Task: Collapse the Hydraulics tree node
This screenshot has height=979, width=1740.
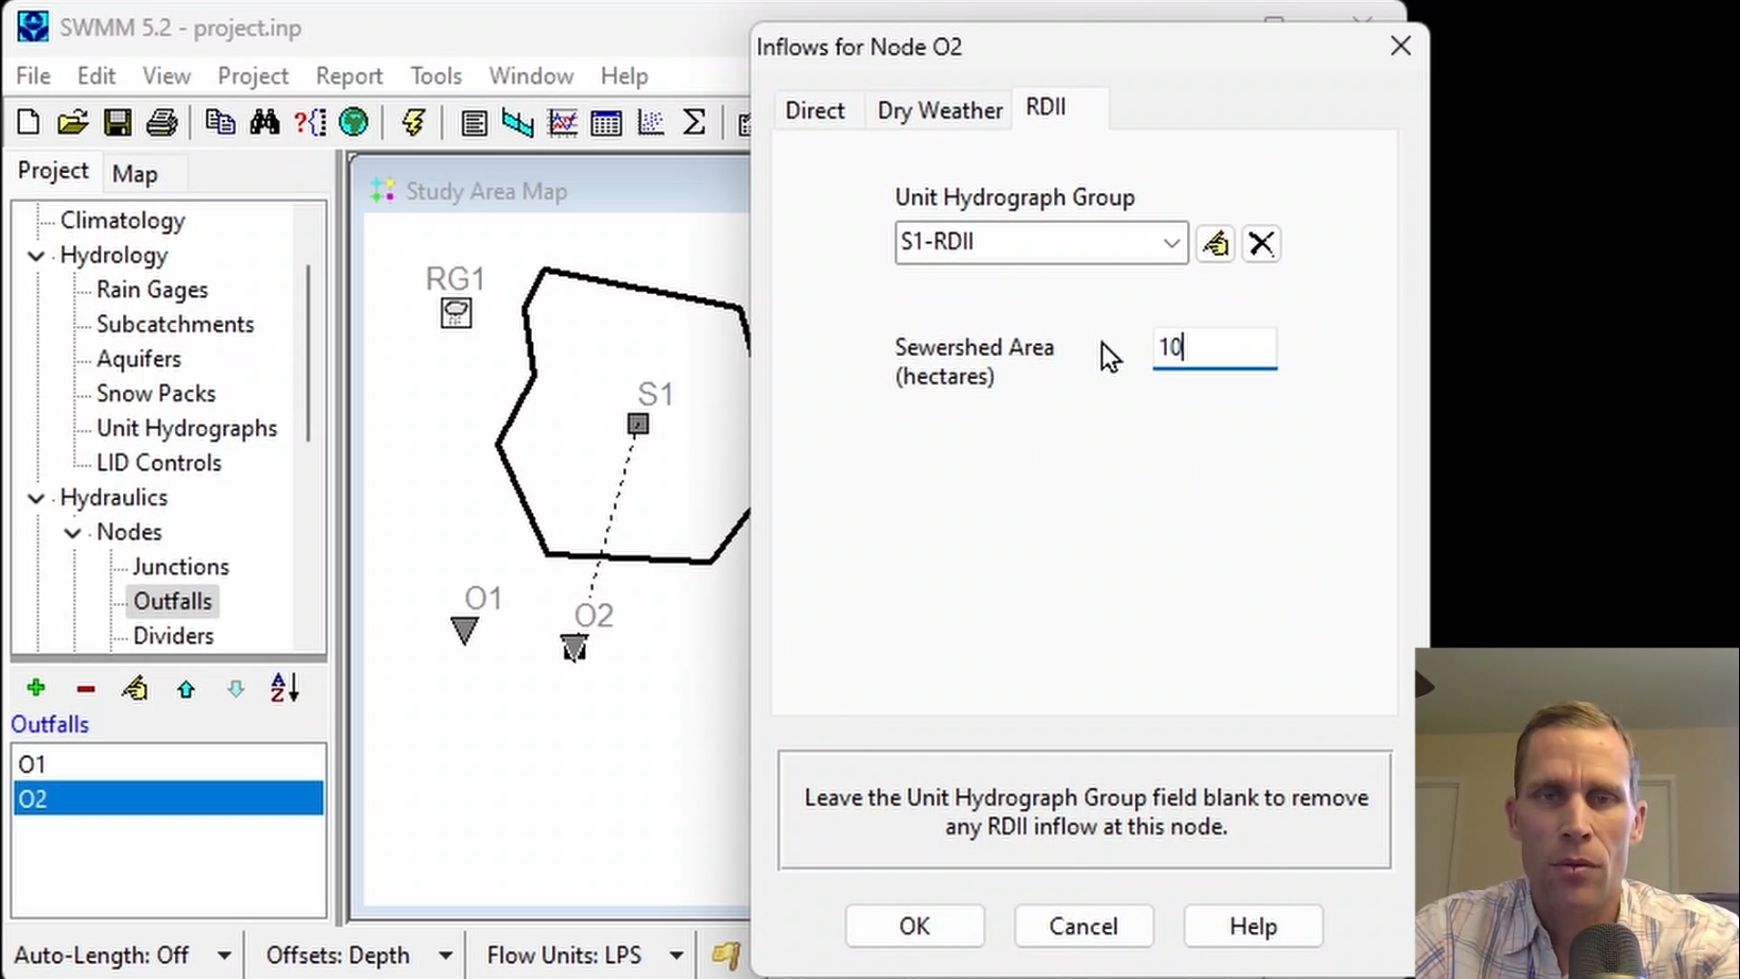Action: pyautogui.click(x=36, y=498)
